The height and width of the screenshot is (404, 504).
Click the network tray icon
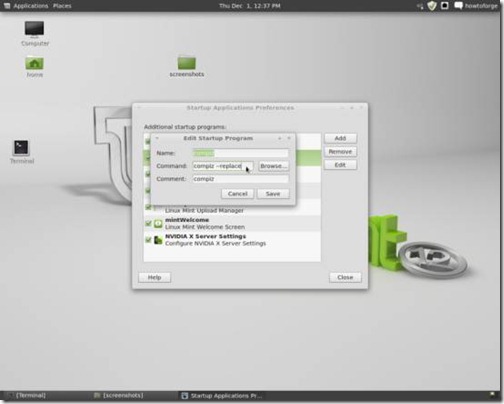(x=420, y=6)
